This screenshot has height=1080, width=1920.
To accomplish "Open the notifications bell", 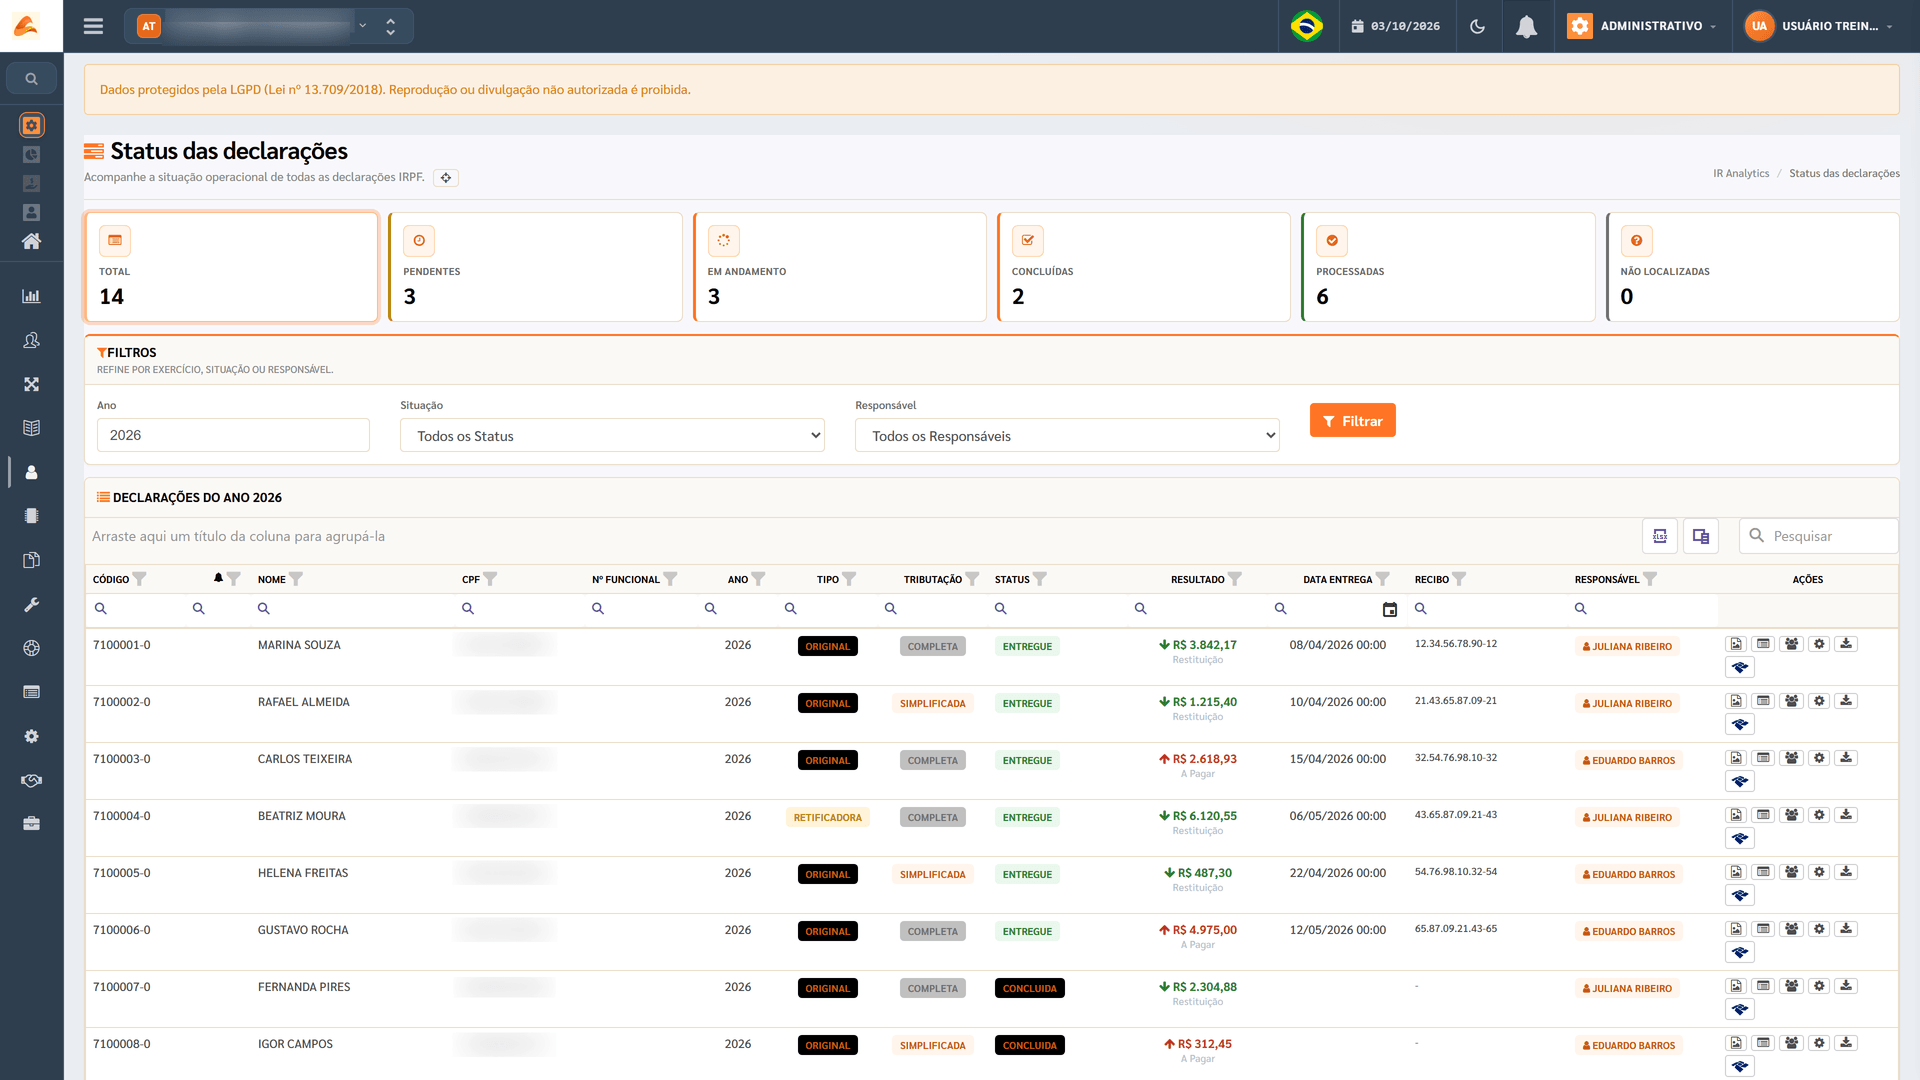I will point(1526,26).
